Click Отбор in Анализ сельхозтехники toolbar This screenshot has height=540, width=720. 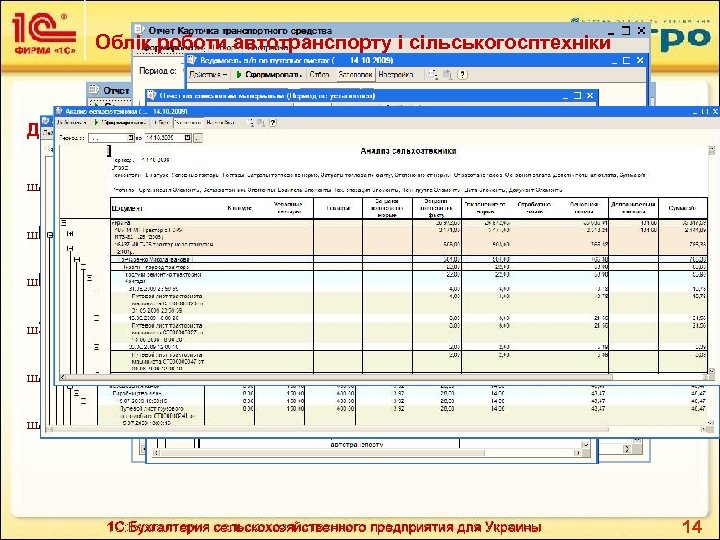pyautogui.click(x=162, y=123)
